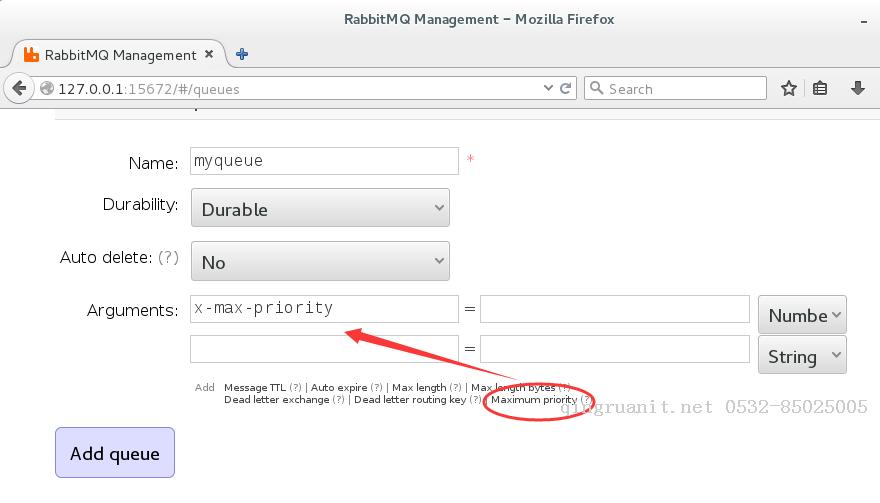880x503 pixels.
Task: Open the Auto delete dropdown set to No
Action: [320, 262]
